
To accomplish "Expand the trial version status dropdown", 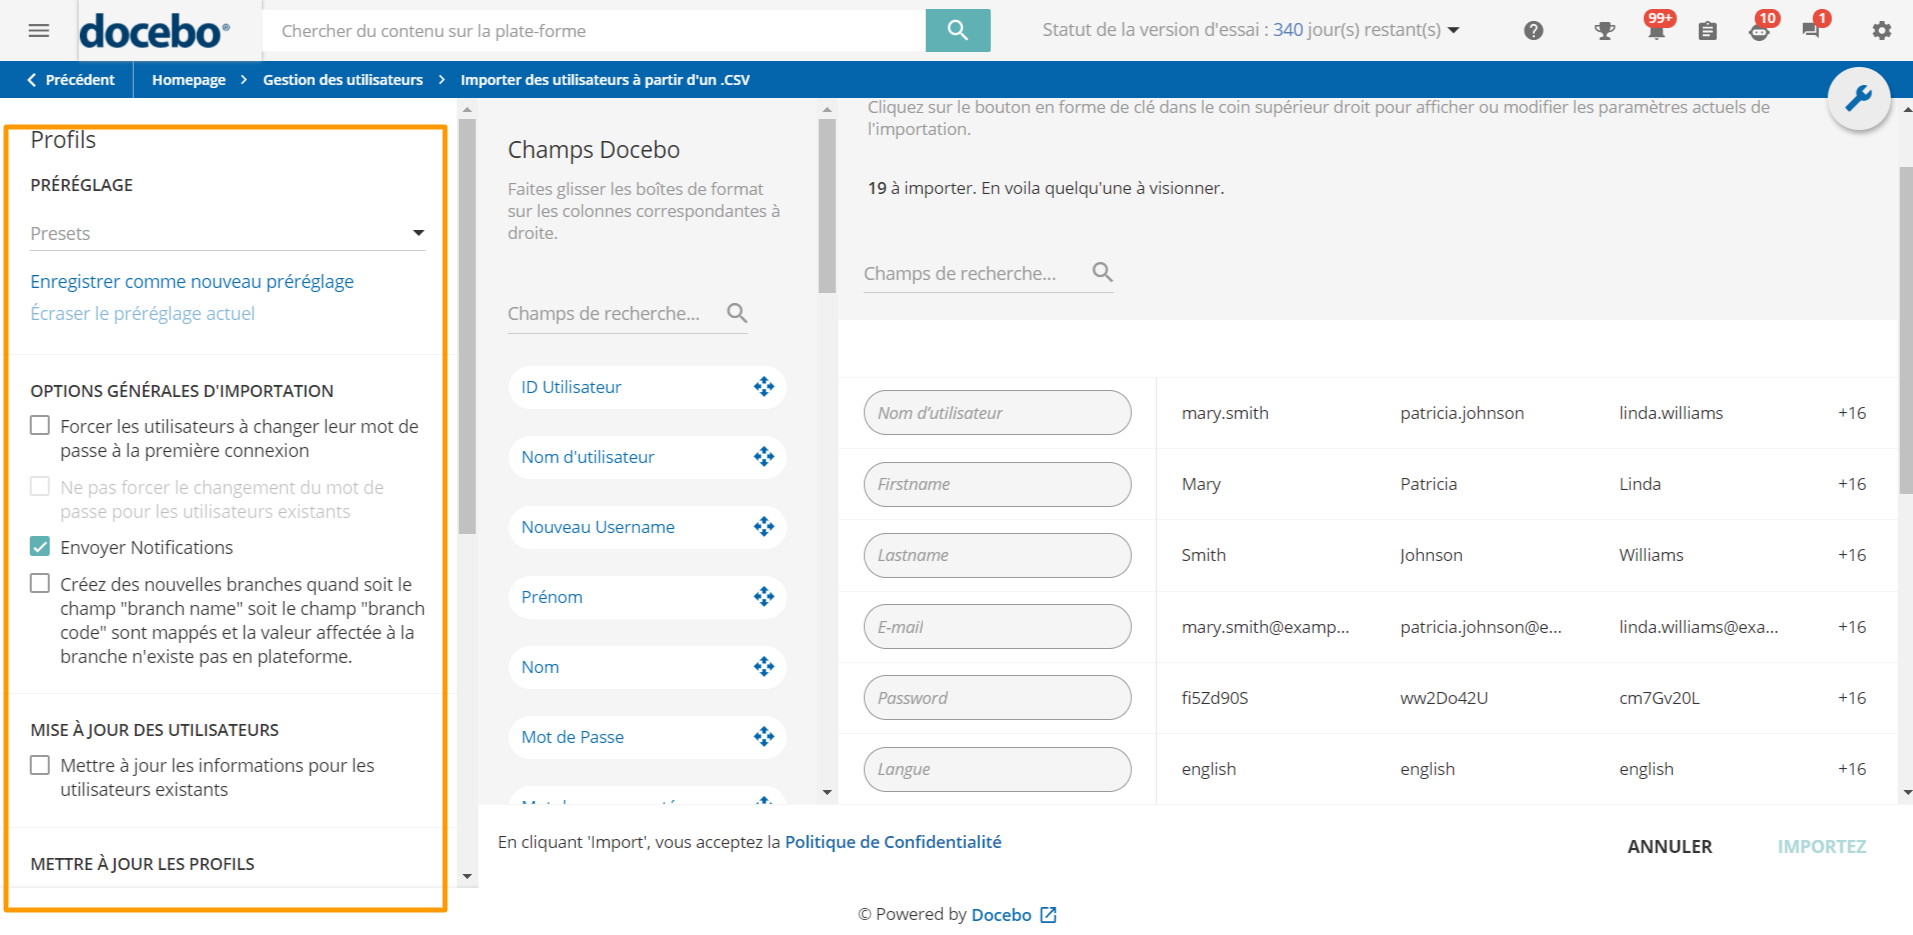I will point(1453,30).
